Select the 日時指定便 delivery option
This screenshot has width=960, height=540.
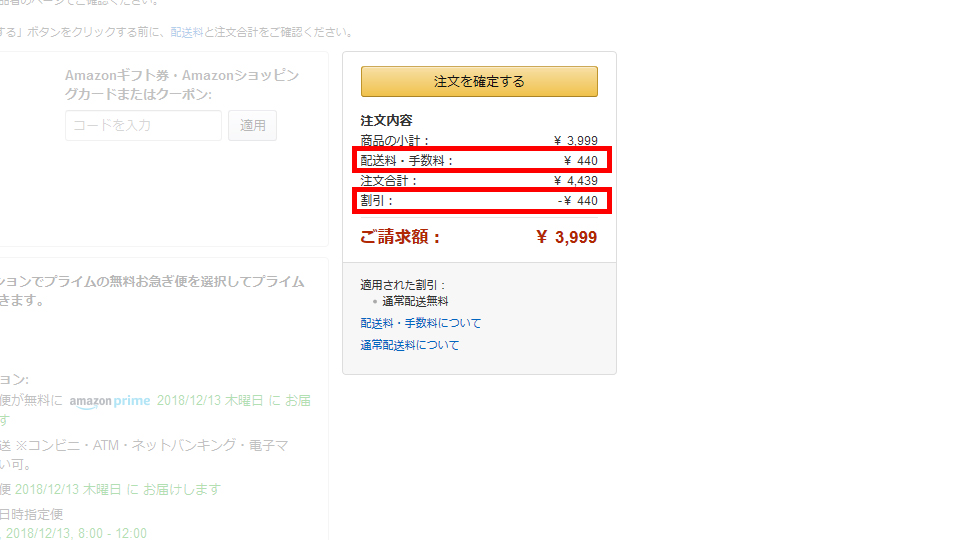pos(32,514)
